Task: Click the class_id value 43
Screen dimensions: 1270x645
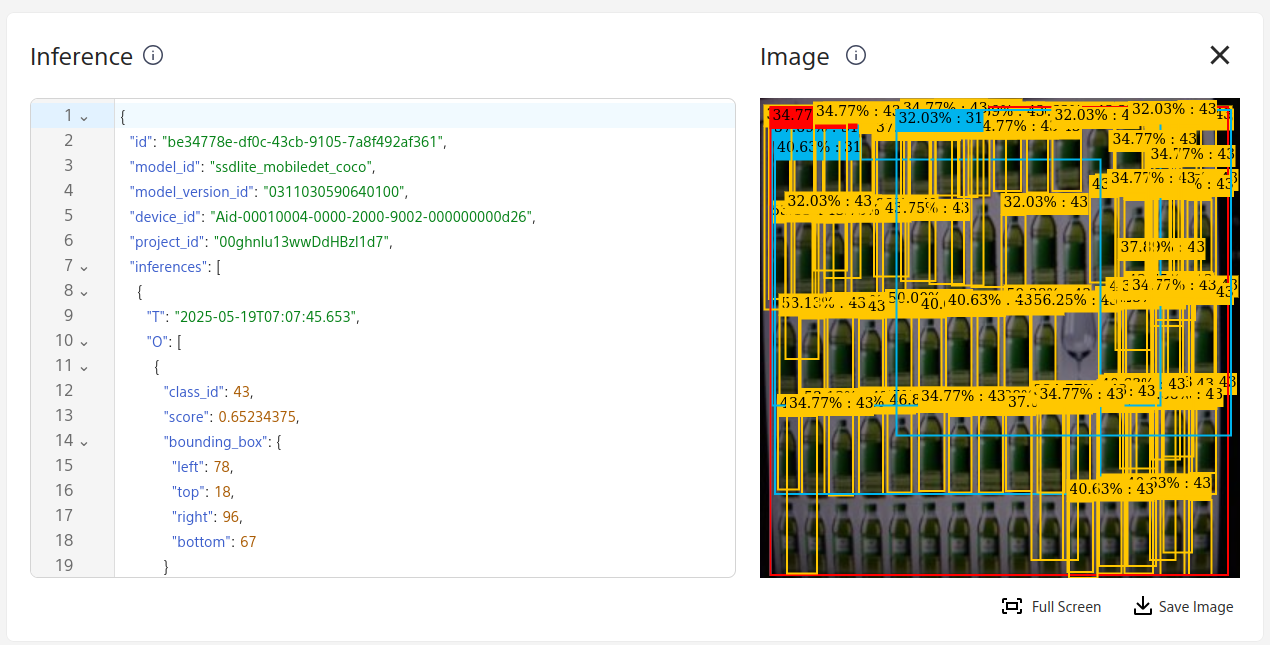Action: point(241,391)
